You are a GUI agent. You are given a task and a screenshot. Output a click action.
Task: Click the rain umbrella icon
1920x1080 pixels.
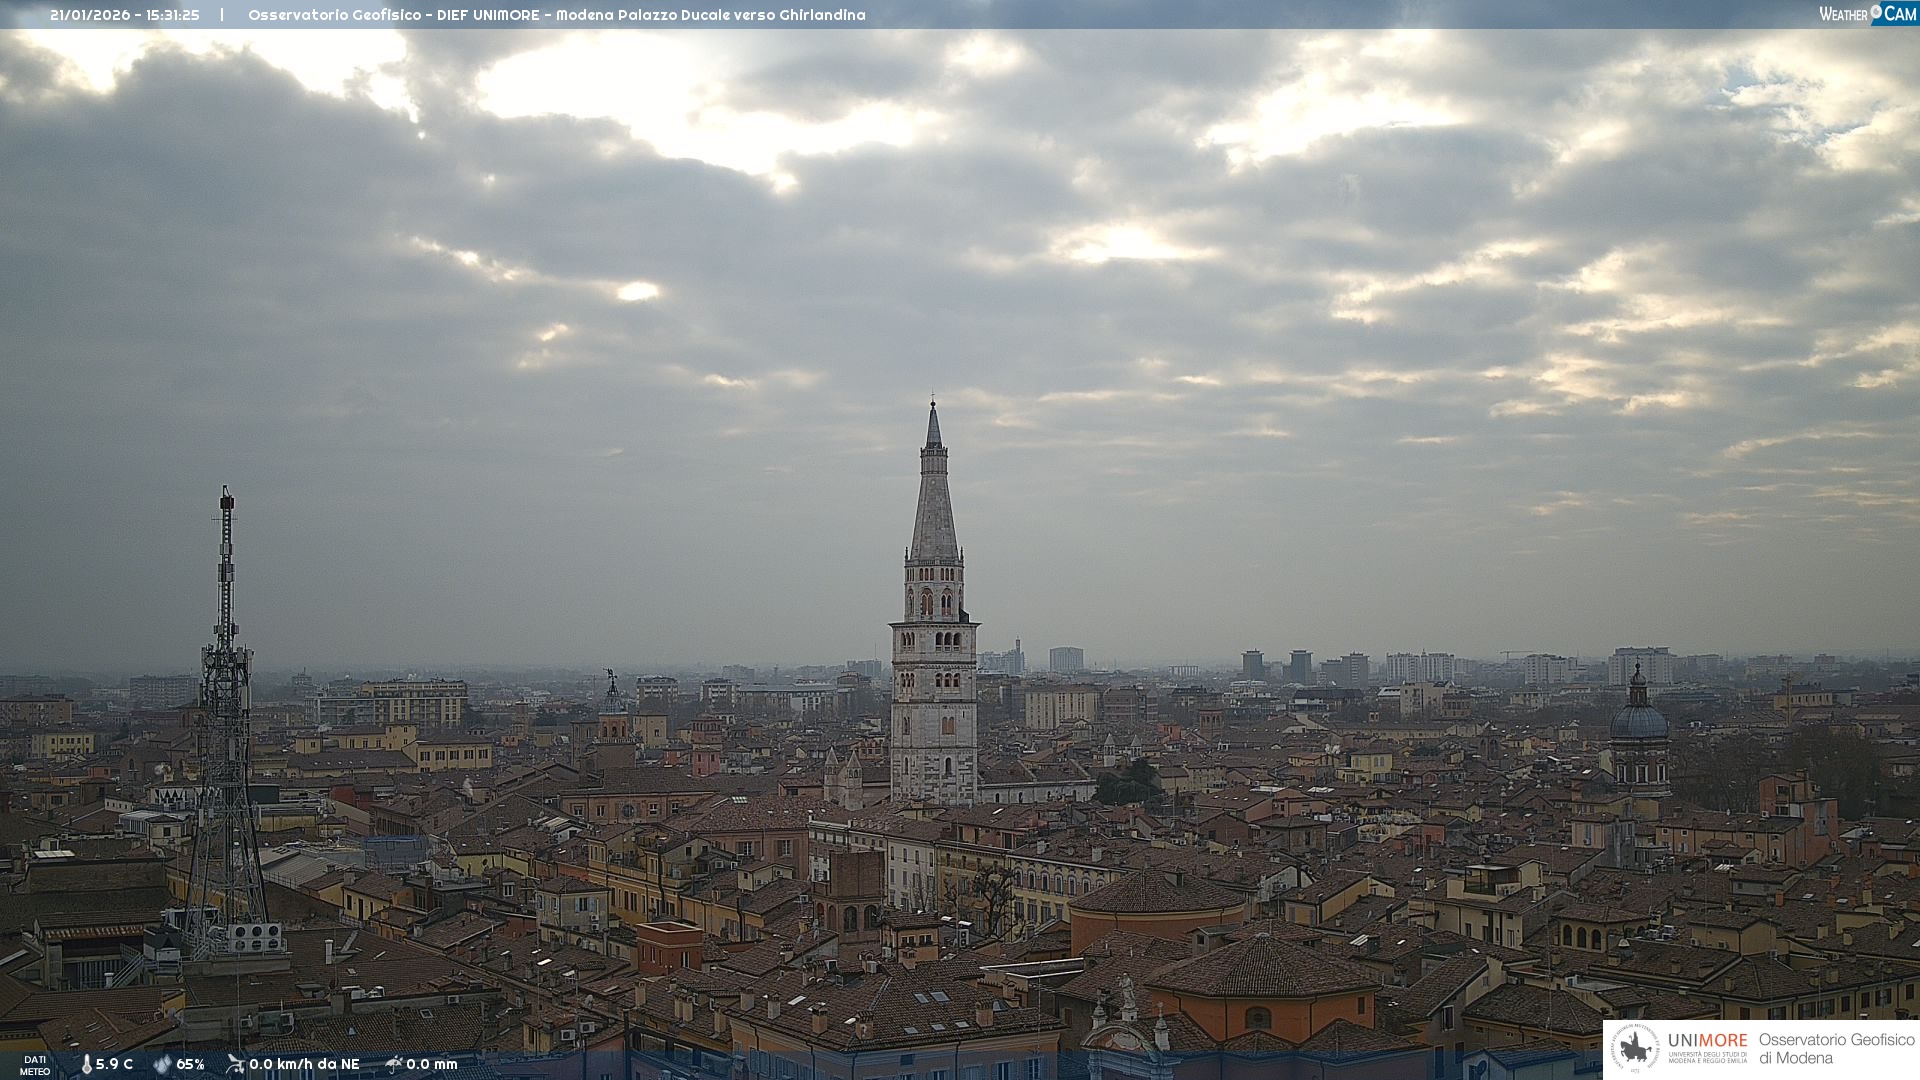pyautogui.click(x=394, y=1064)
